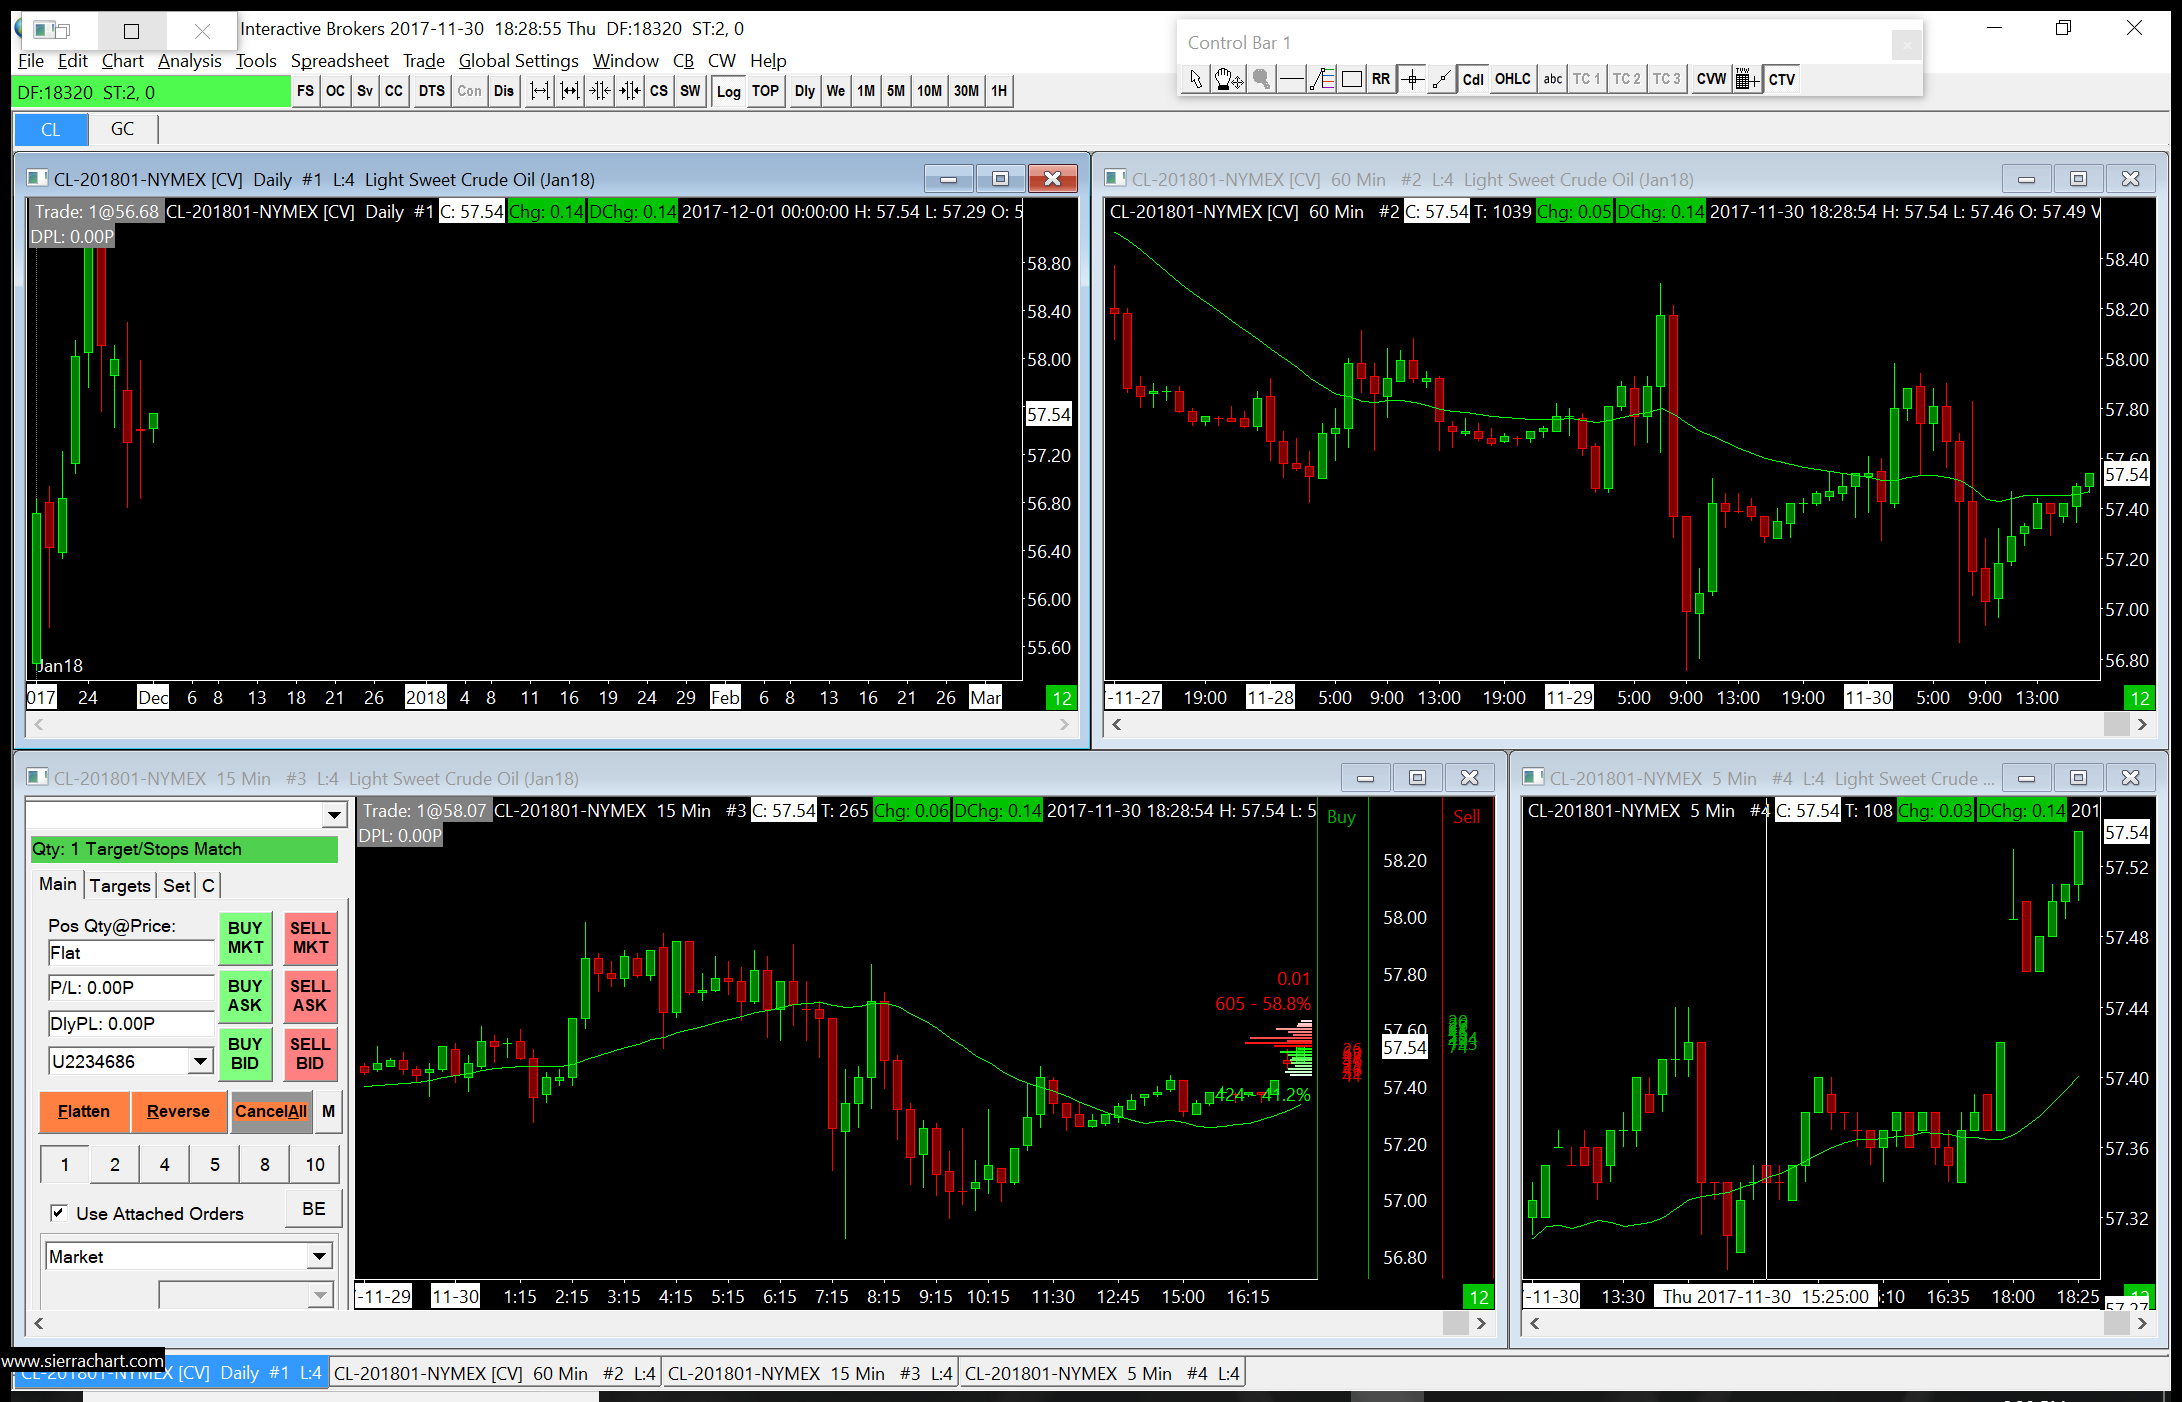Toggle the Cdl candlestick mode button

[1473, 79]
